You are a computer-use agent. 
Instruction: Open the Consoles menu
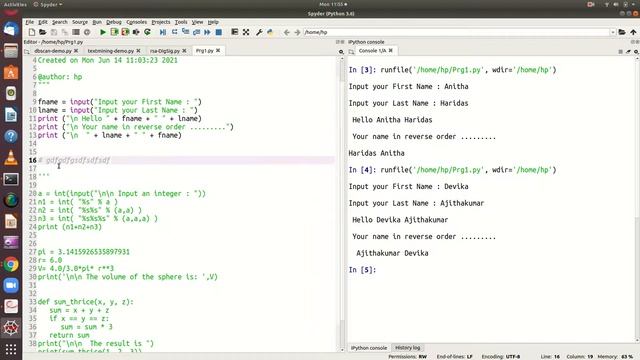click(x=136, y=22)
